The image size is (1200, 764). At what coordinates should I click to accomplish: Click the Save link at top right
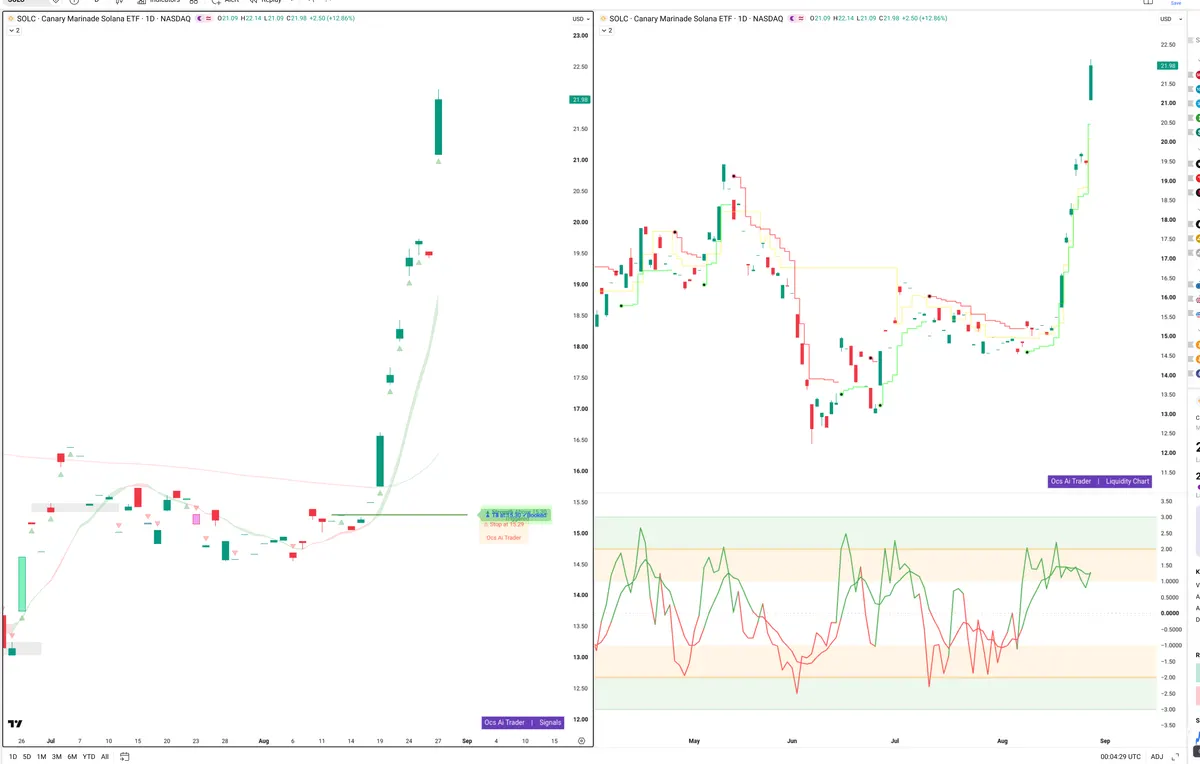click(x=1176, y=3)
